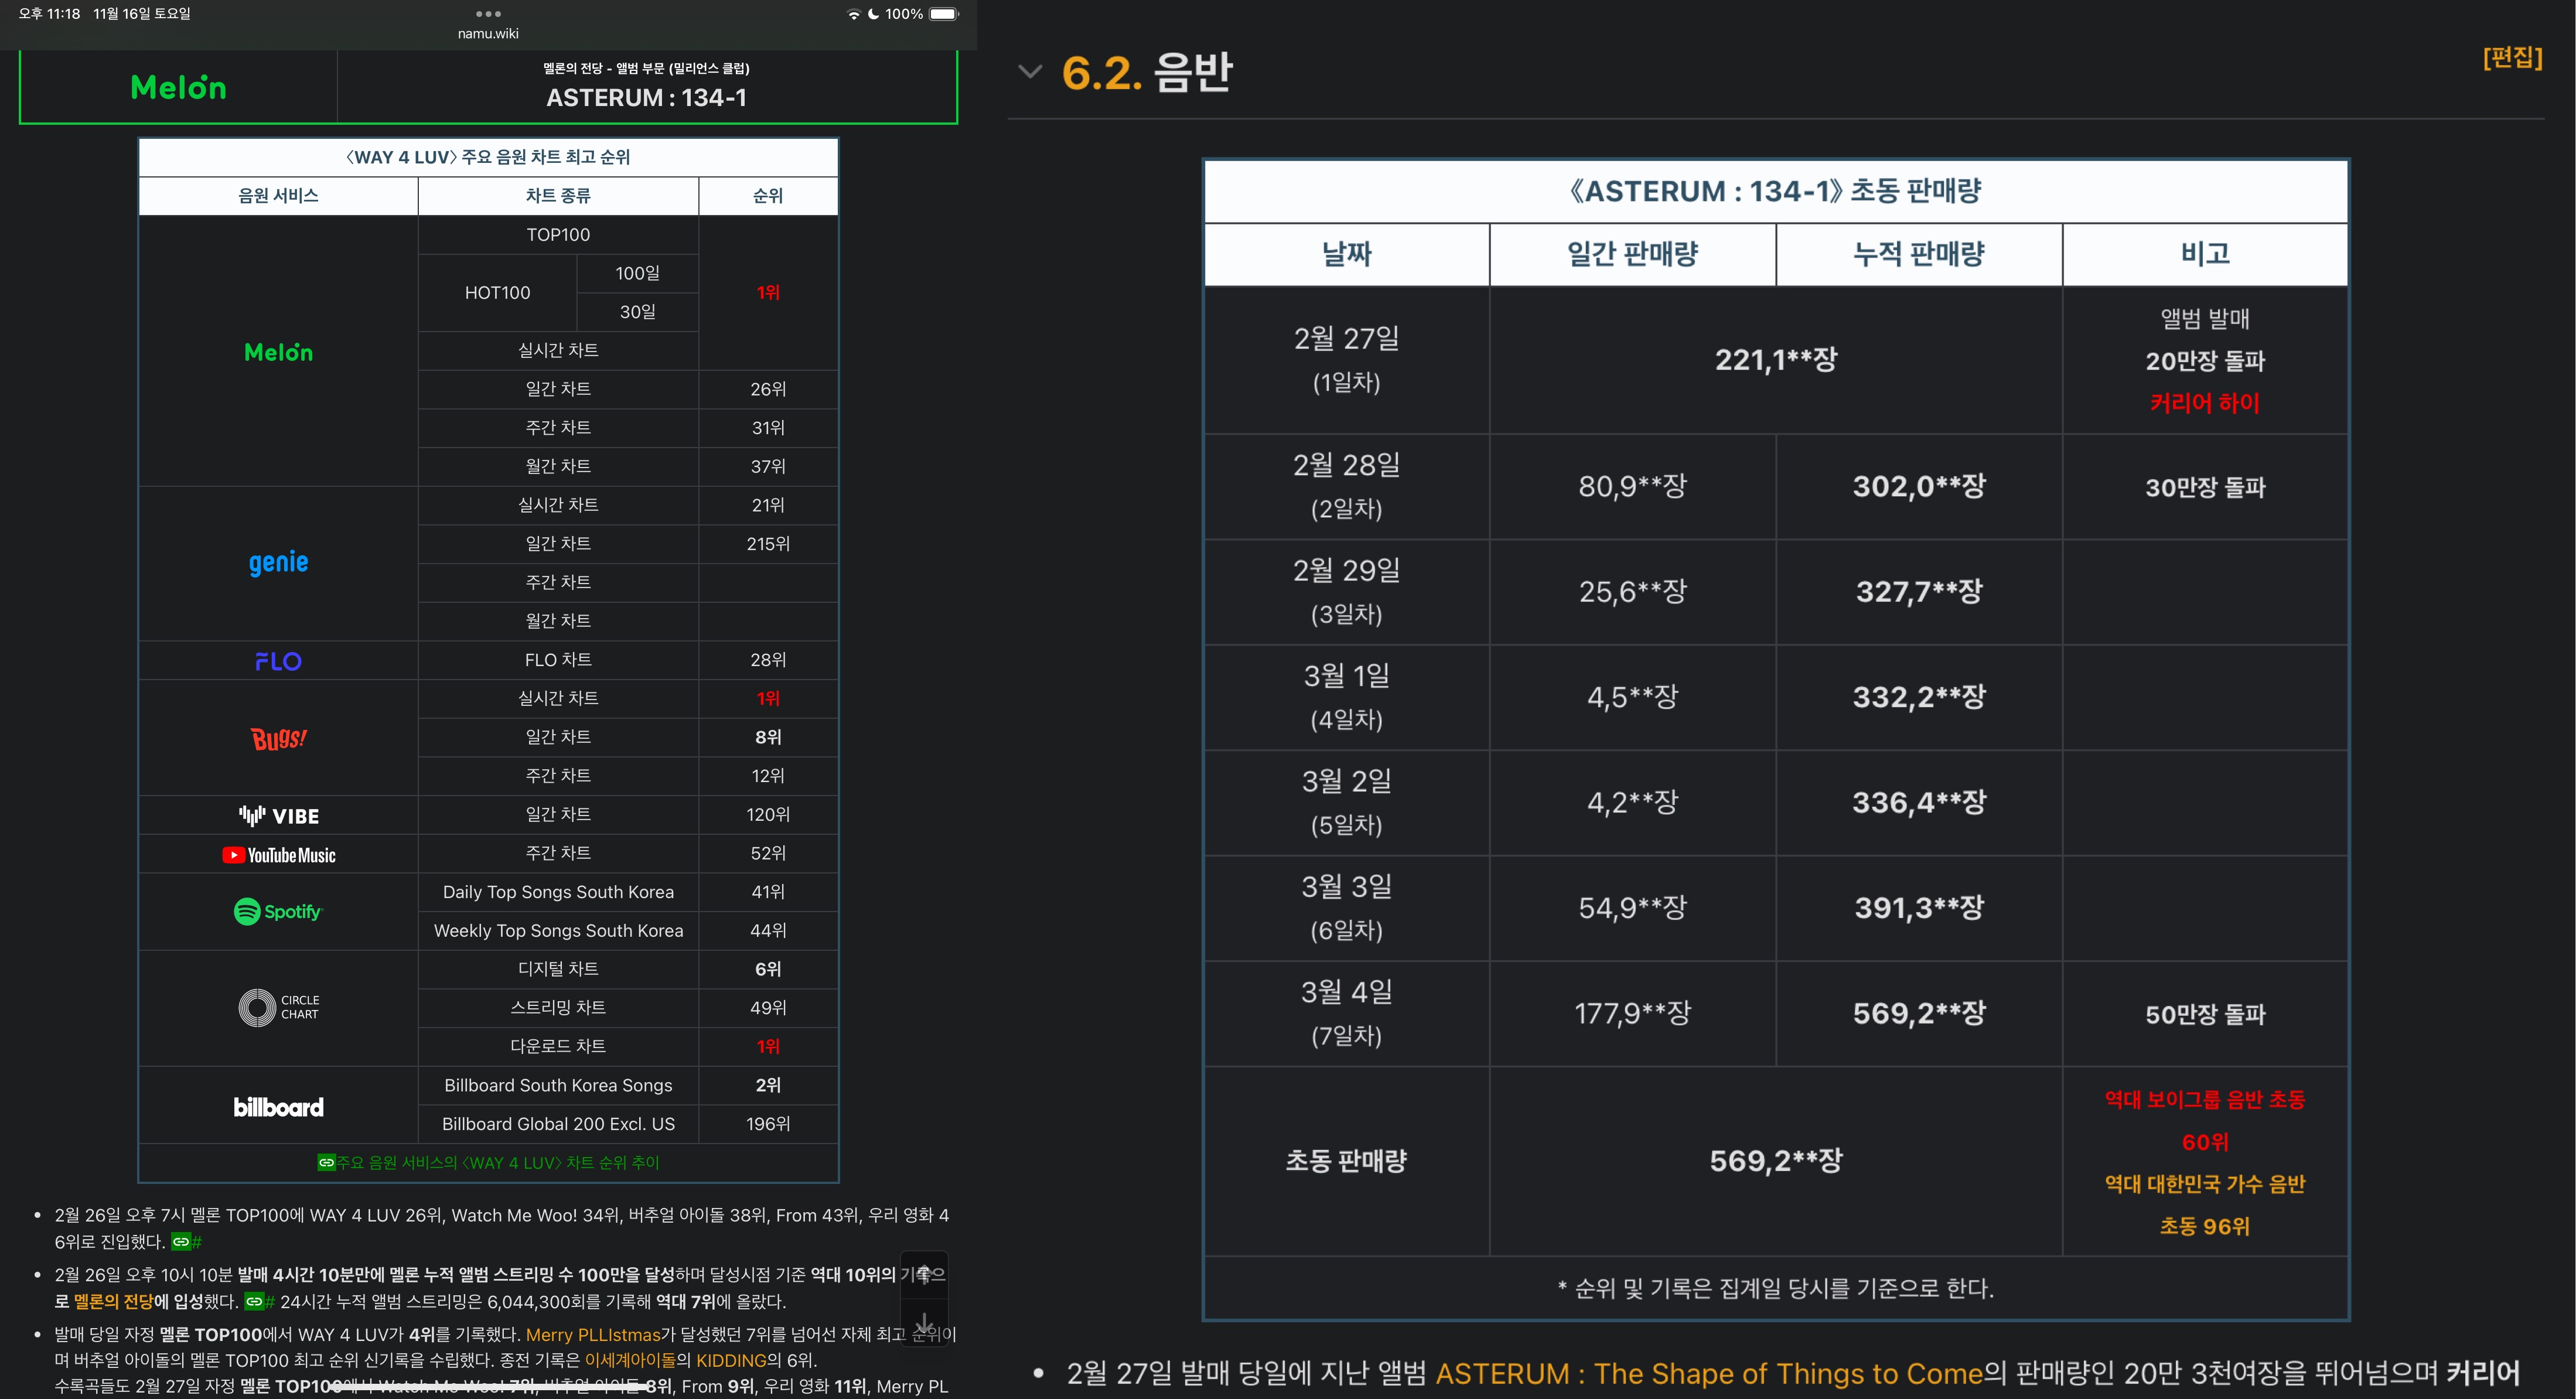Click the '50만장 돌파' note
This screenshot has width=2576, height=1399.
click(2205, 1014)
